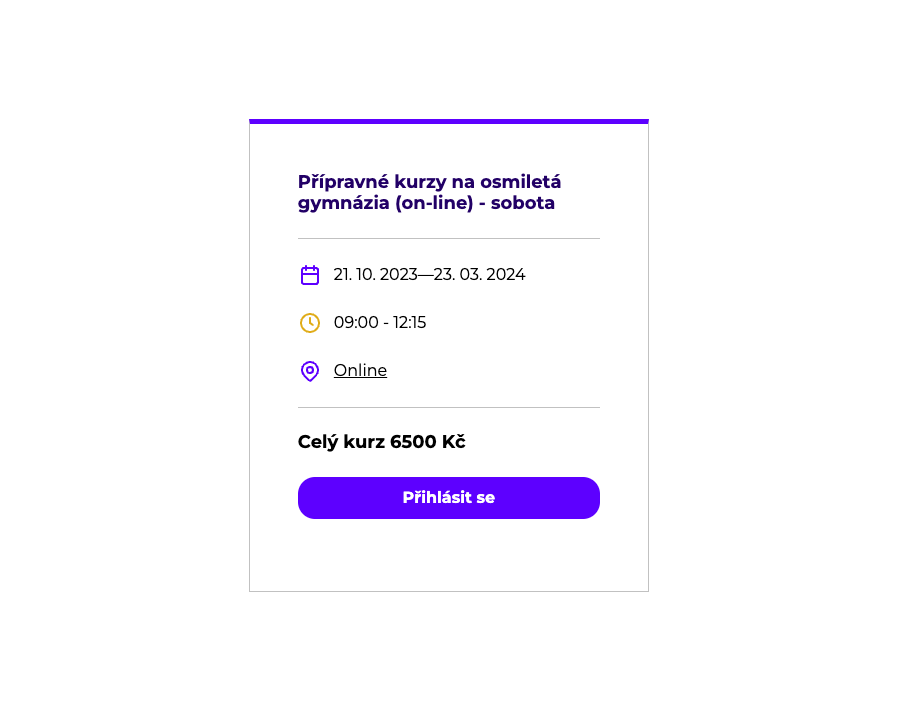The image size is (900, 720).
Task: Click the 6500 Kč price amount
Action: click(428, 442)
